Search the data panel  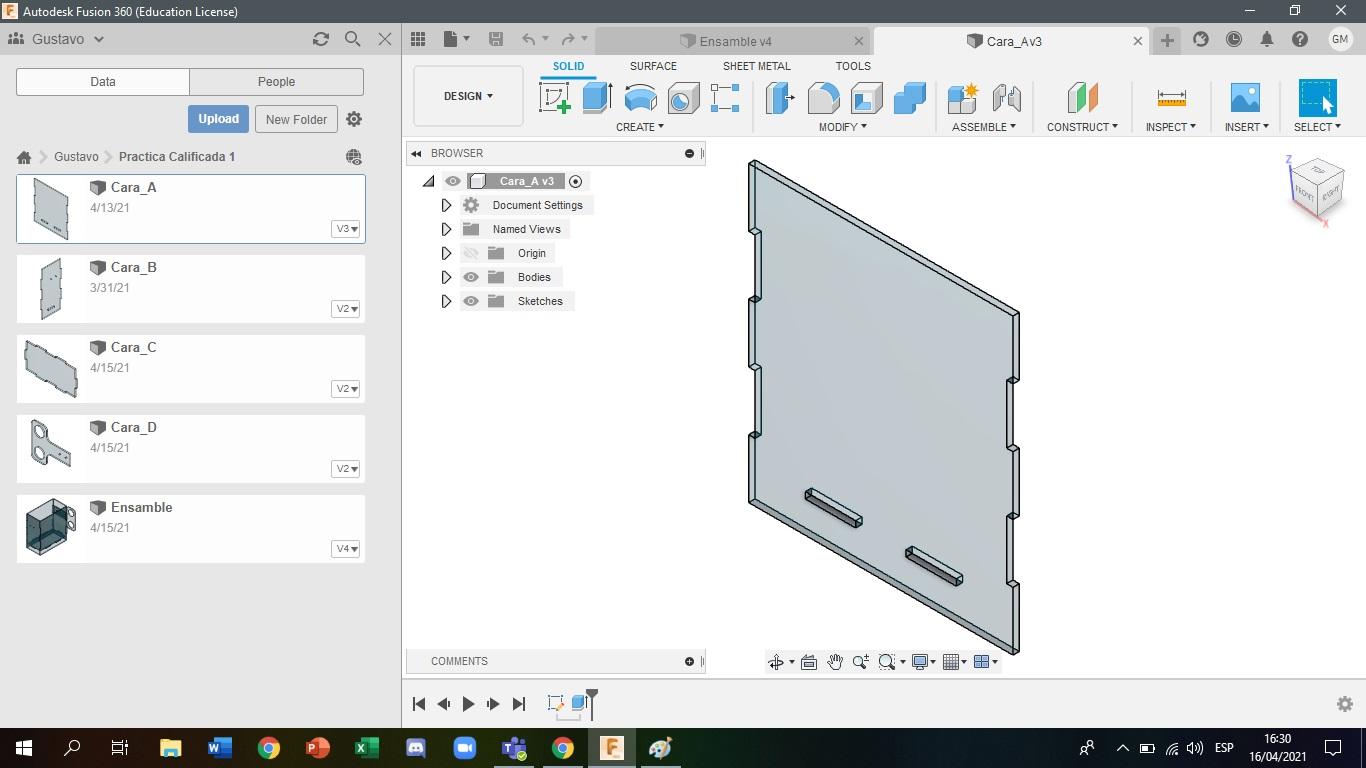pyautogui.click(x=353, y=39)
